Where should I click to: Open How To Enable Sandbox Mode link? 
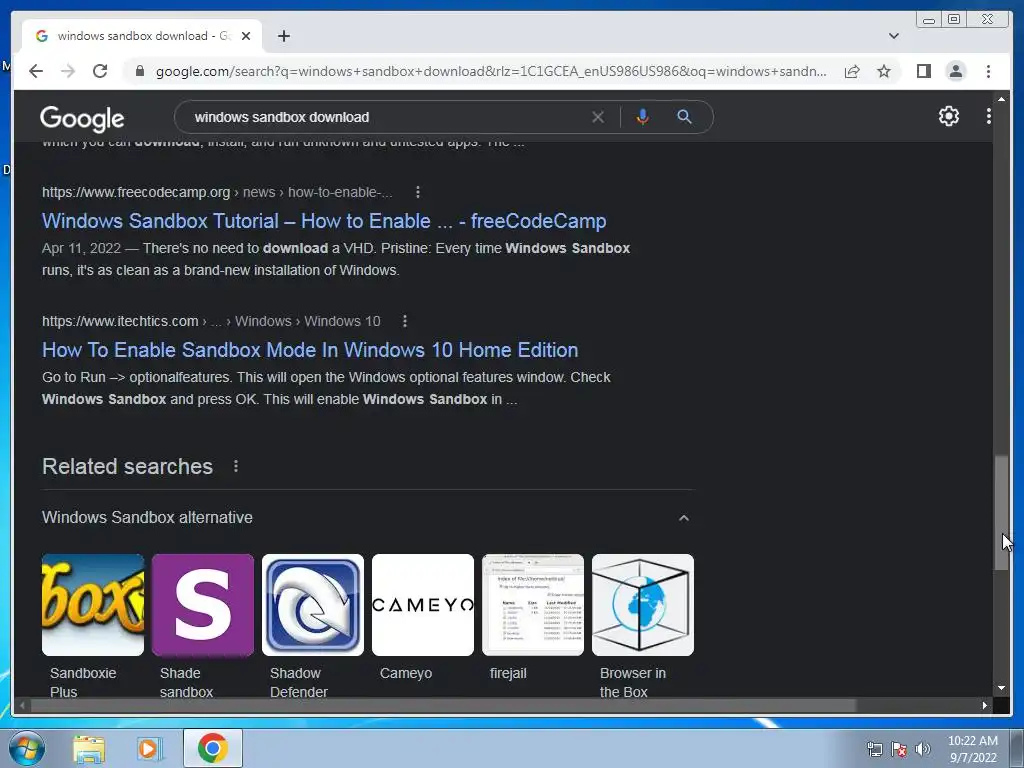coord(310,349)
